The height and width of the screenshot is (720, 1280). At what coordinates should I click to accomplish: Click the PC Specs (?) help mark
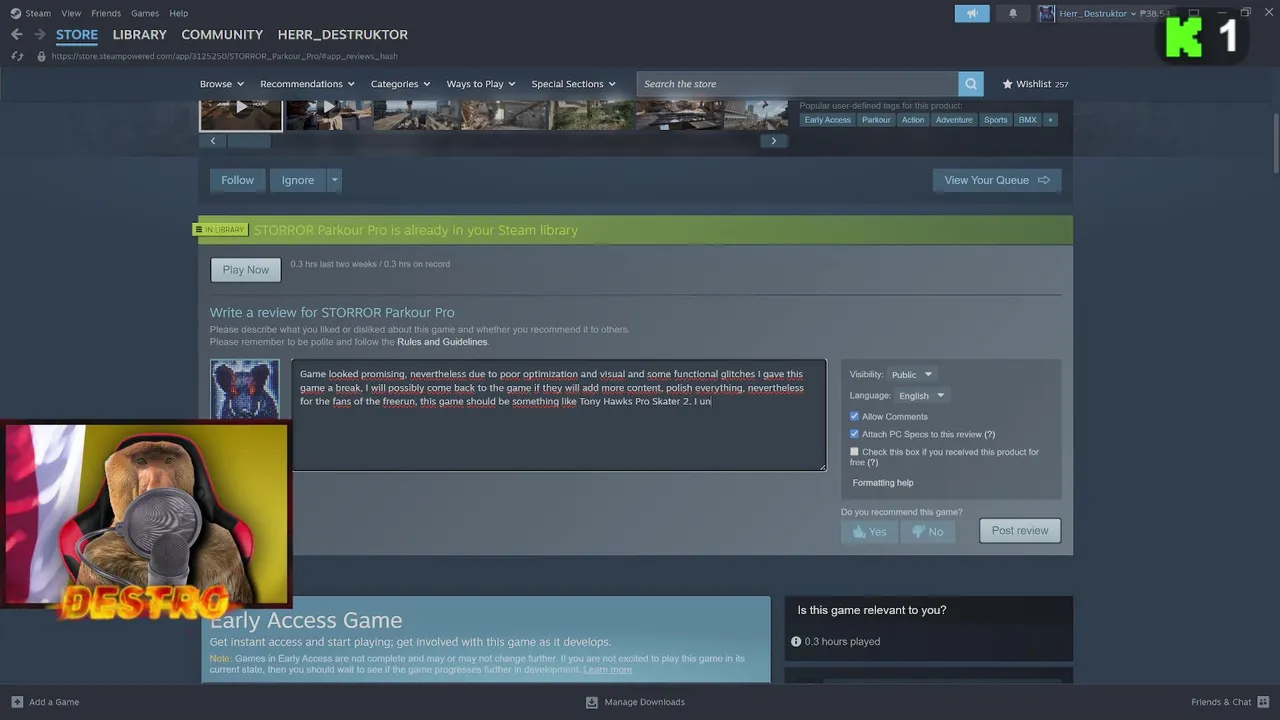[990, 434]
